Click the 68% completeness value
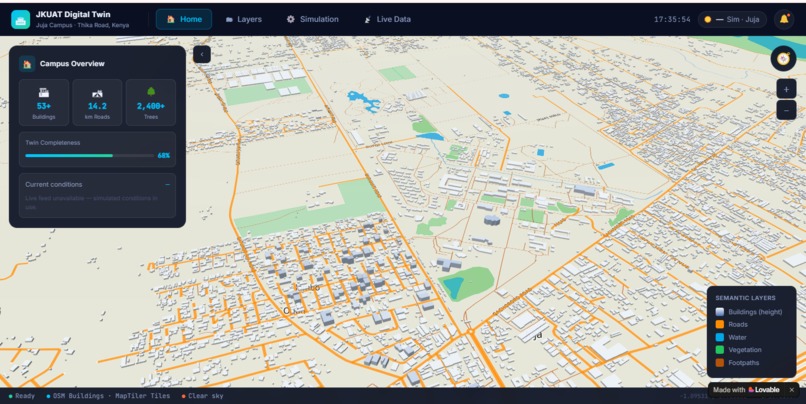Image resolution: width=806 pixels, height=404 pixels. [x=163, y=155]
